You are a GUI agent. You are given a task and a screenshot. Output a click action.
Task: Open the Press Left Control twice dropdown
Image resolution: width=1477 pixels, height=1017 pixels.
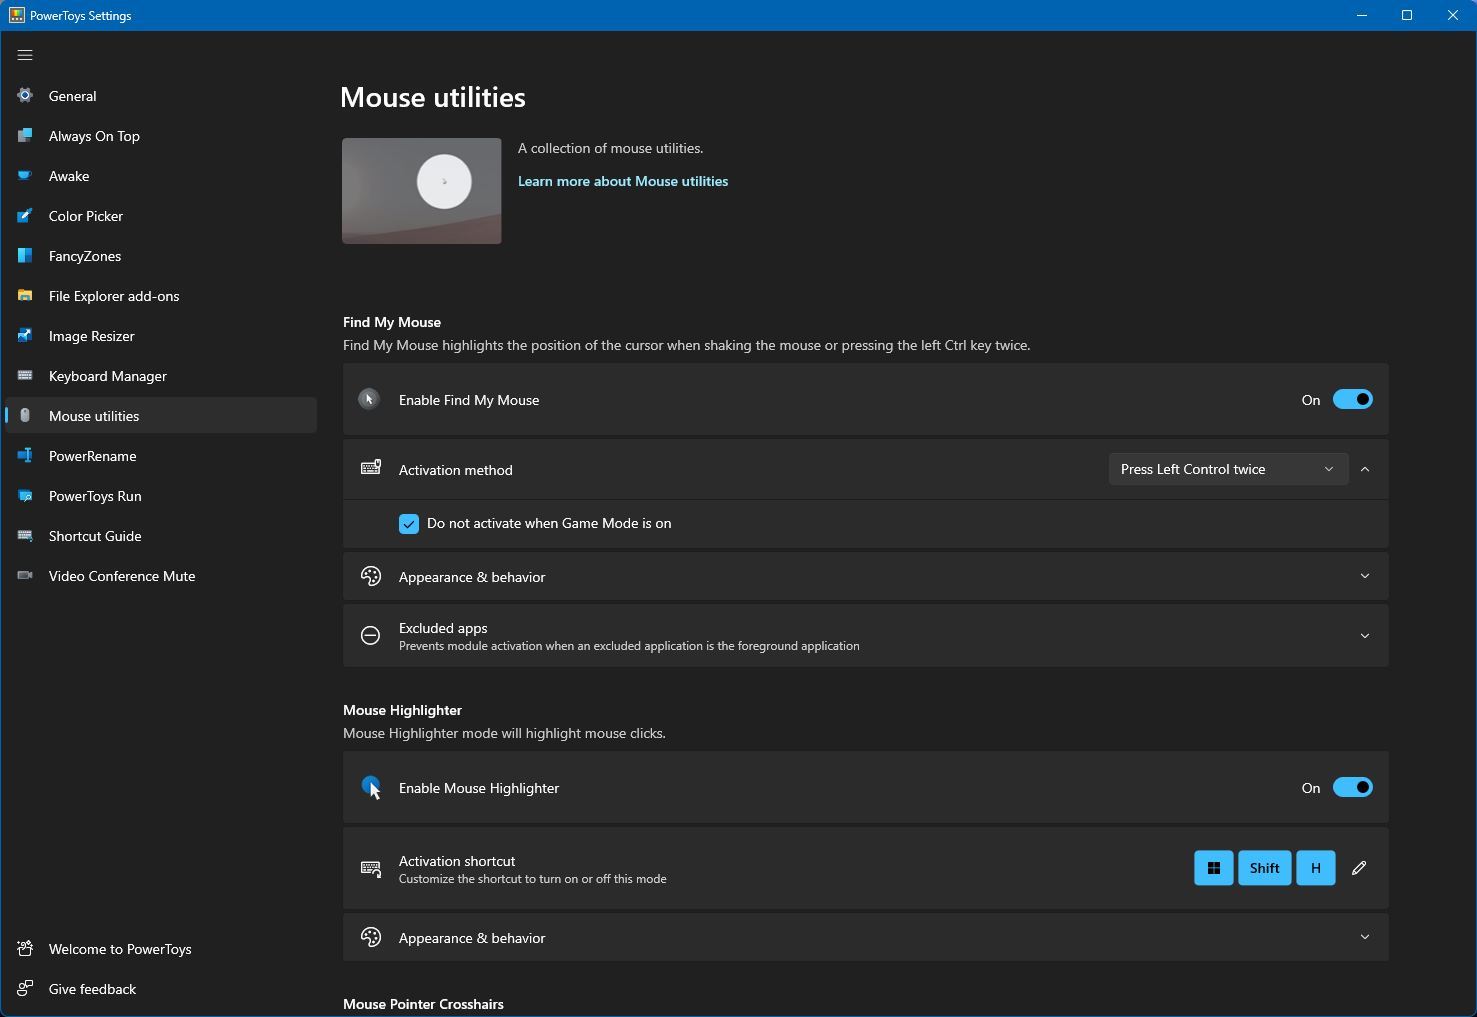(x=1227, y=469)
